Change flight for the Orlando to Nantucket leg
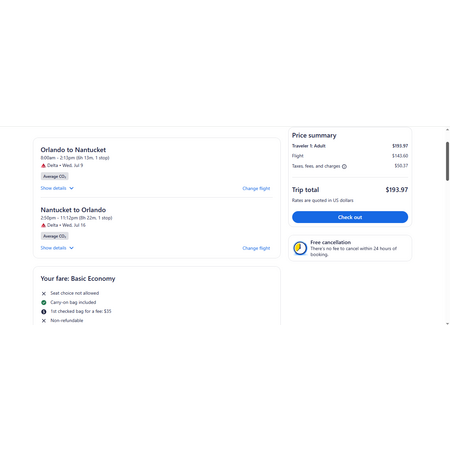450x450 pixels. coord(256,189)
